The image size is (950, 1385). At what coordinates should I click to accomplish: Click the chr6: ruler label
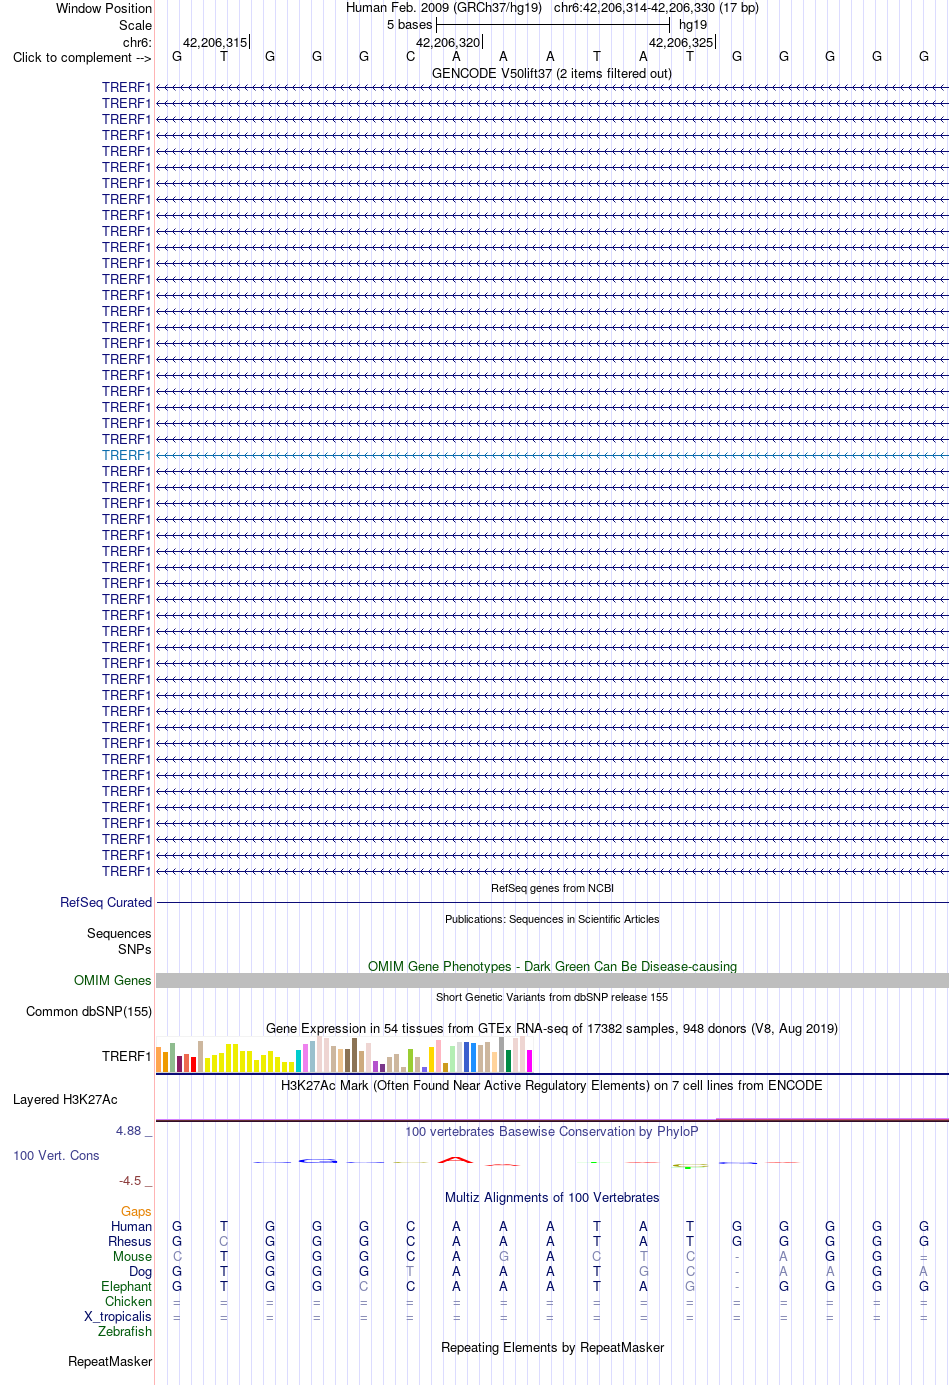point(137,42)
